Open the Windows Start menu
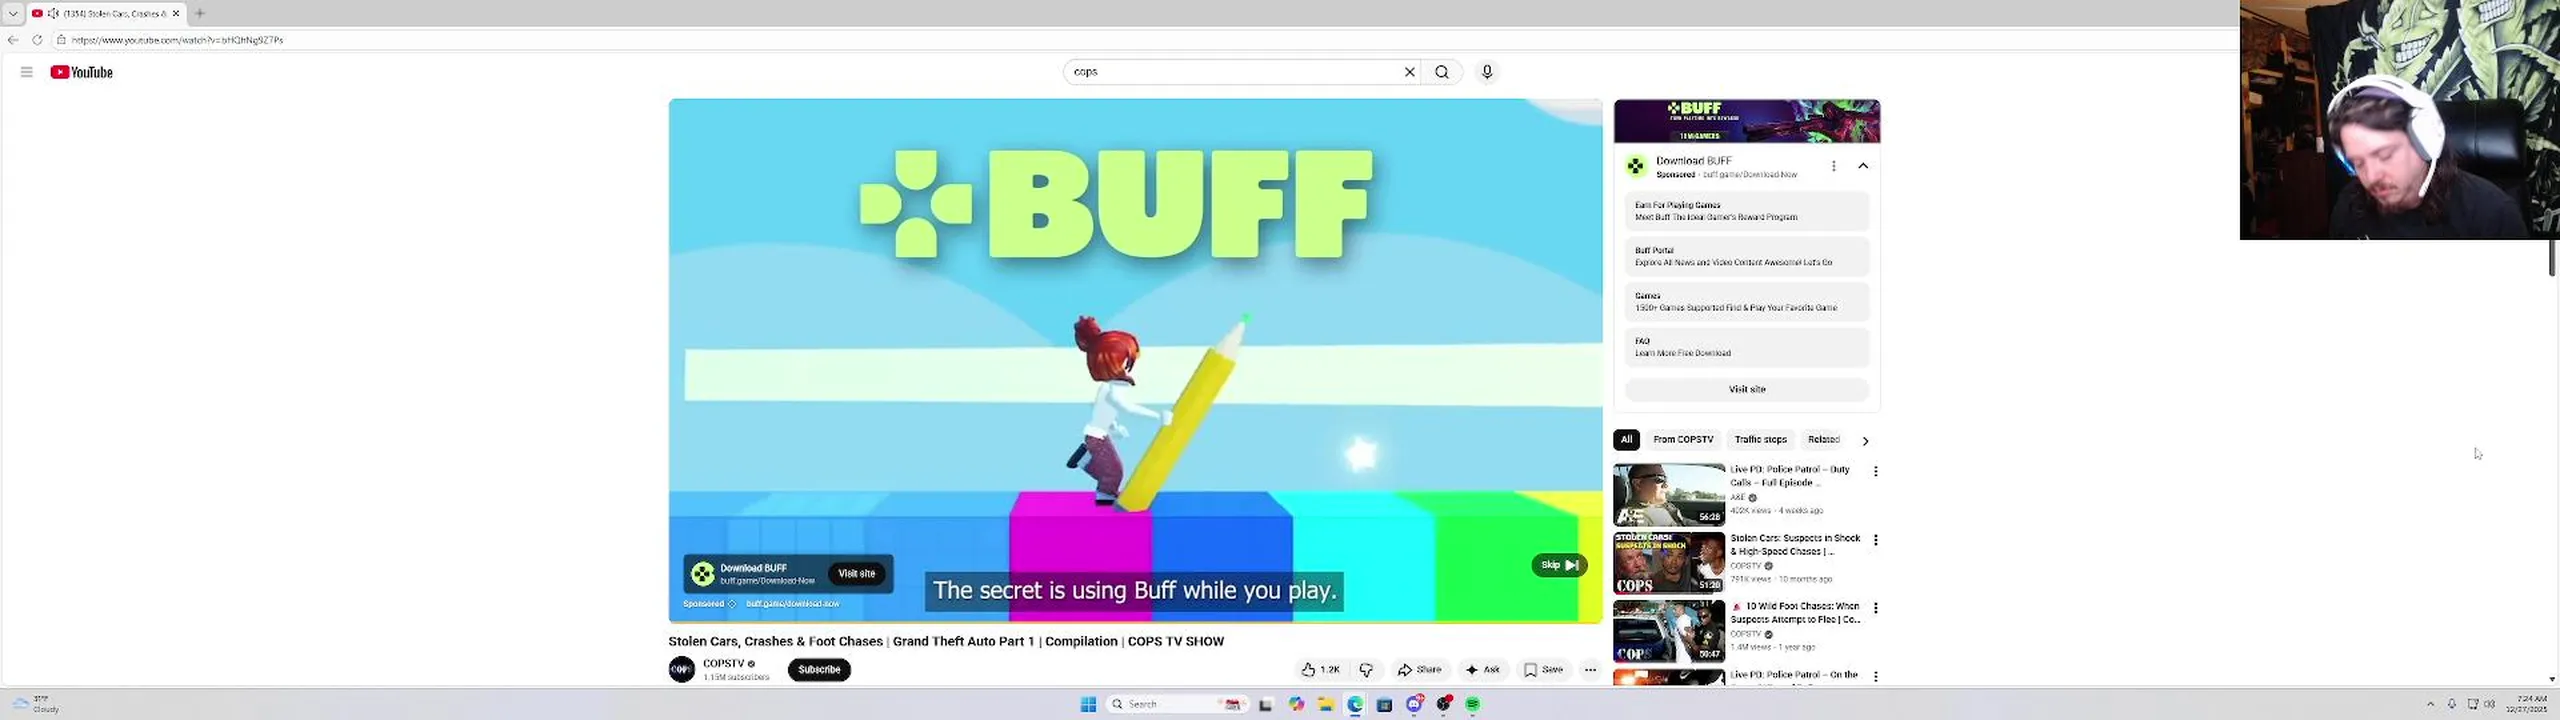 (1088, 705)
